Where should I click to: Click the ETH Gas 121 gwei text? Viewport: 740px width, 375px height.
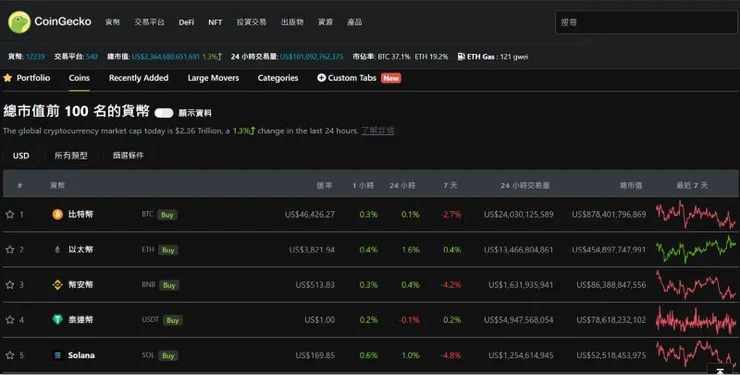click(497, 57)
